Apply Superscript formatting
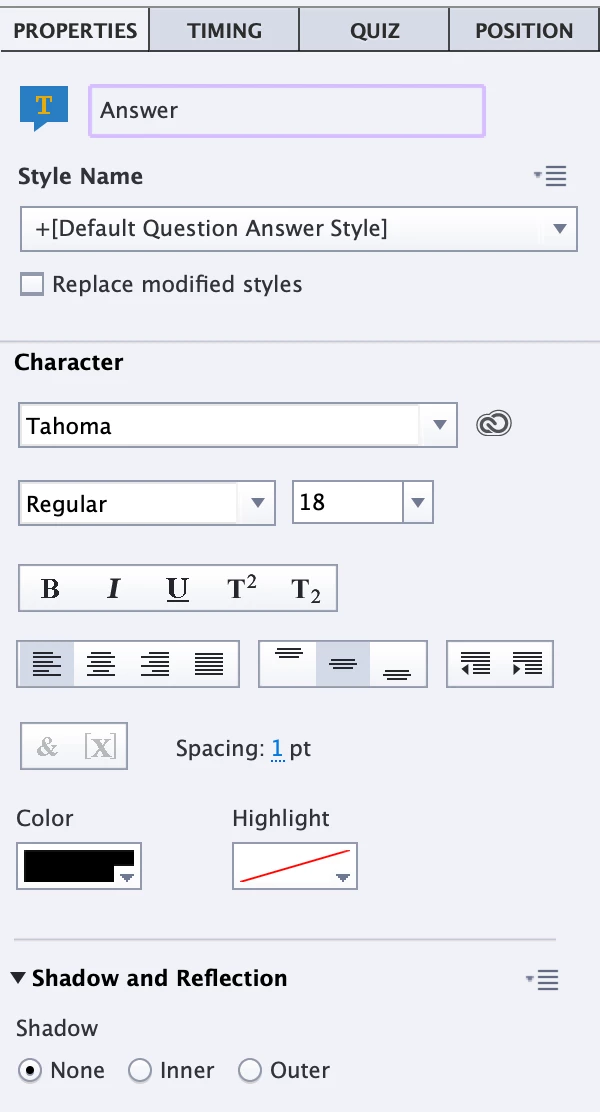This screenshot has height=1112, width=600. coord(241,589)
